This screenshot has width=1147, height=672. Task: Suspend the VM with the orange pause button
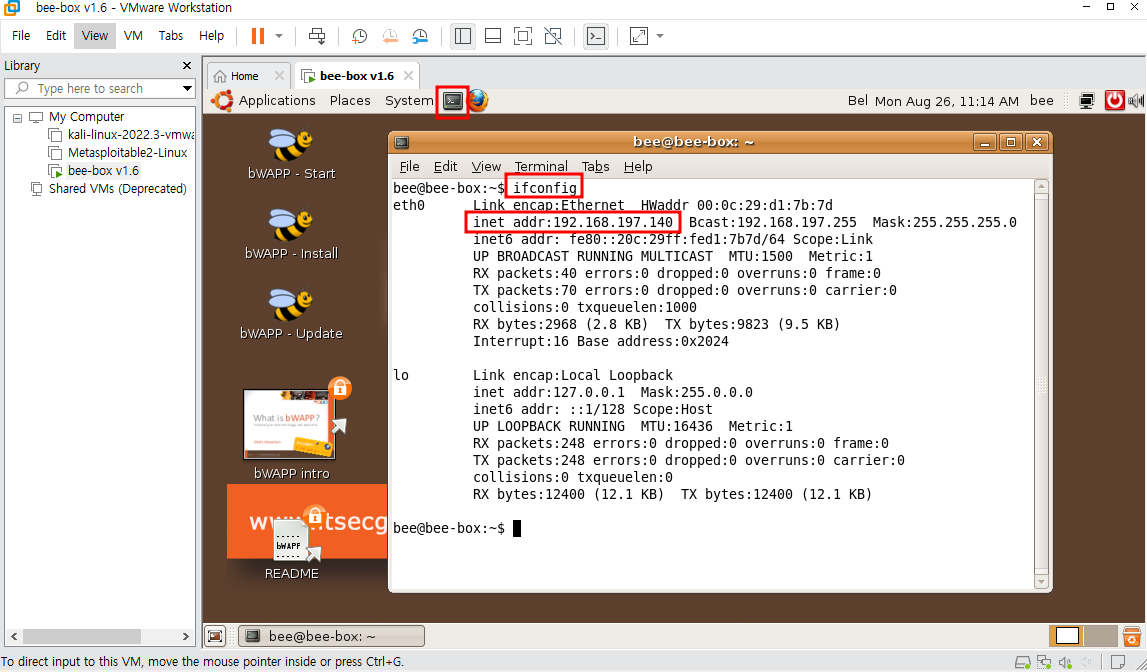[x=257, y=36]
